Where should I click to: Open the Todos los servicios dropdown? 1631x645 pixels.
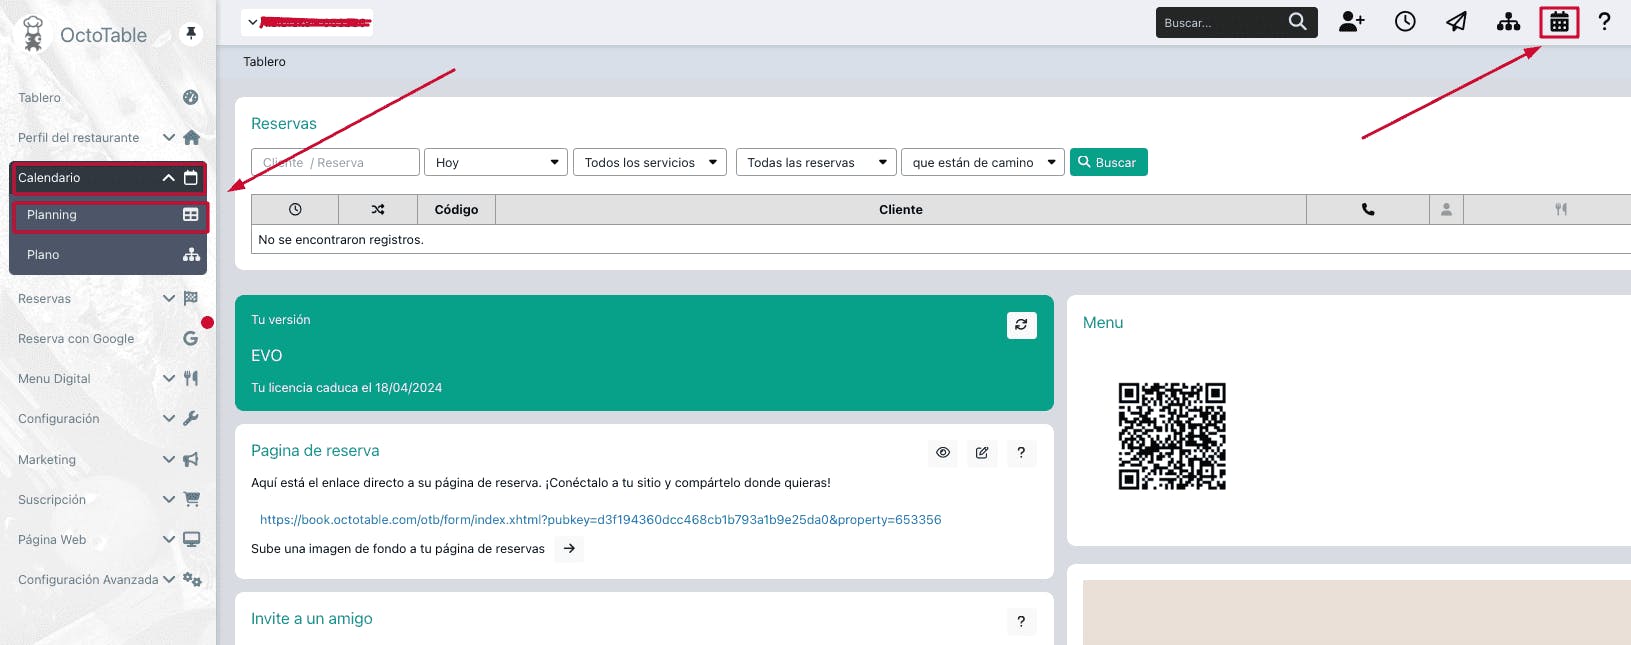click(650, 162)
